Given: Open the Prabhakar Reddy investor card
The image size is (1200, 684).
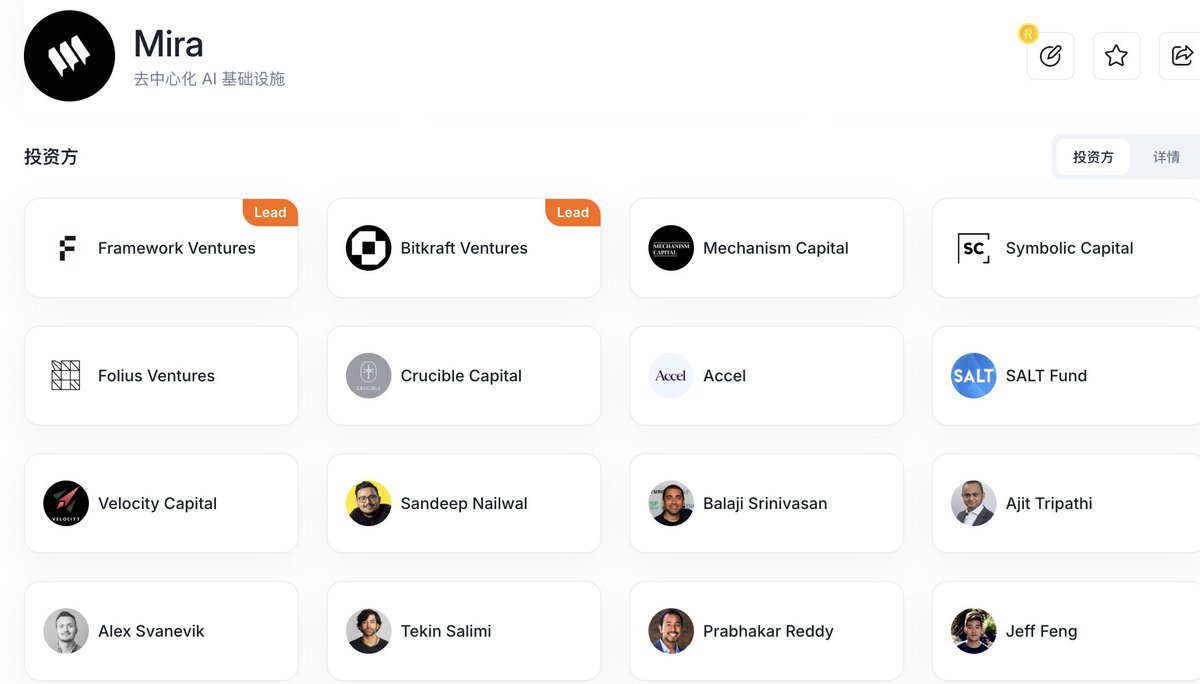Looking at the screenshot, I should click(766, 631).
